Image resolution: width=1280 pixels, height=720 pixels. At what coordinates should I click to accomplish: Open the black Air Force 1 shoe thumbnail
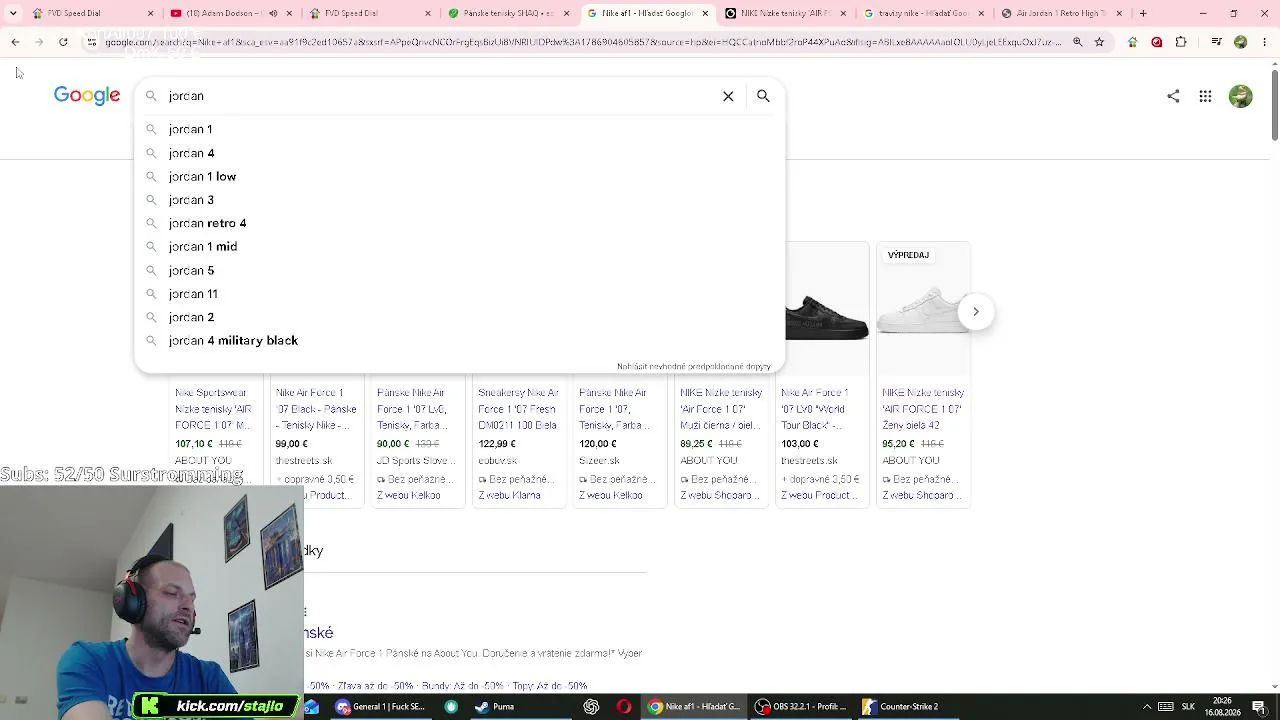point(827,311)
